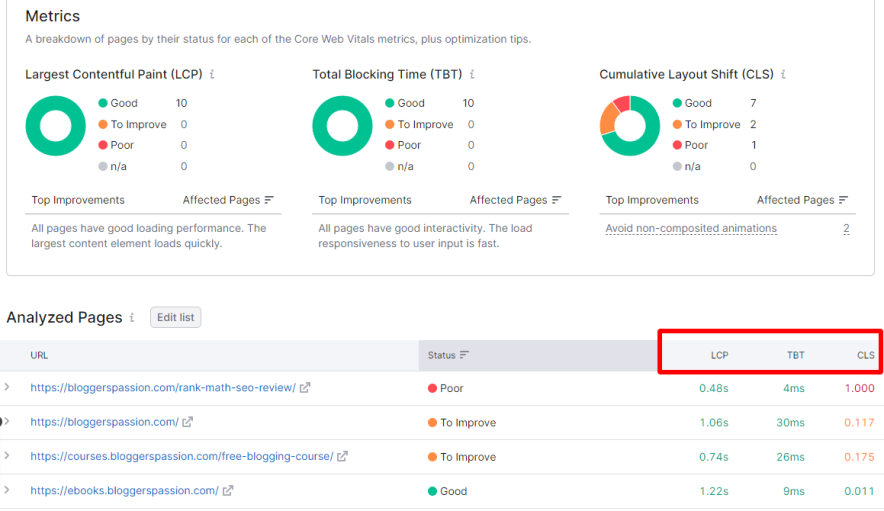884x511 pixels.
Task: Expand the rank-math-seo-review row
Action: pos(7,387)
